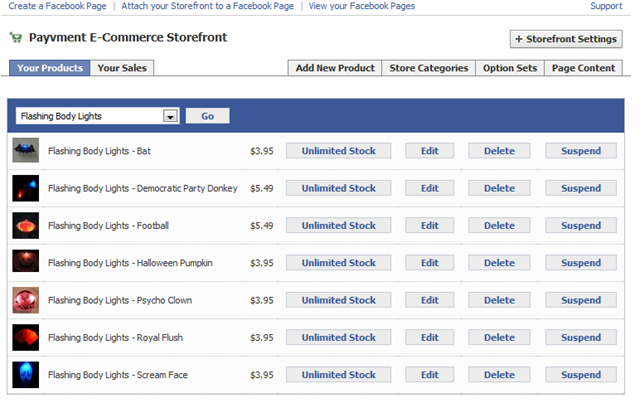
Task: Select 'Flashing Body Lights - Royal Flush' name
Action: pyautogui.click(x=116, y=338)
